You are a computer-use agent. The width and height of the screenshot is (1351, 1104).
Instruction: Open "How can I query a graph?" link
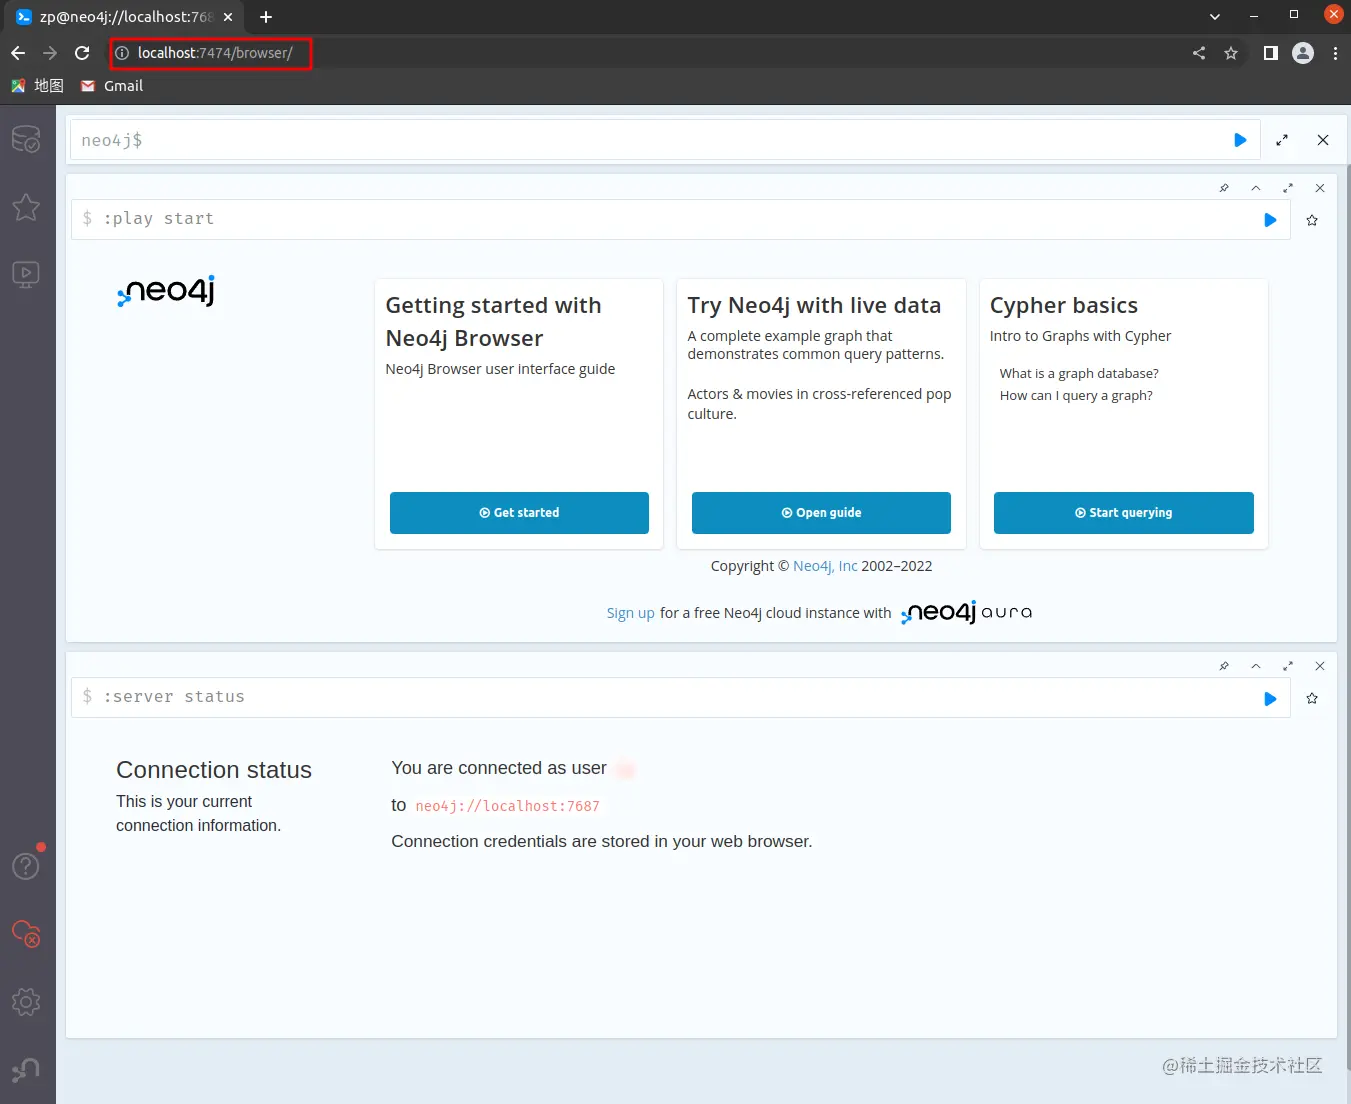1076,395
